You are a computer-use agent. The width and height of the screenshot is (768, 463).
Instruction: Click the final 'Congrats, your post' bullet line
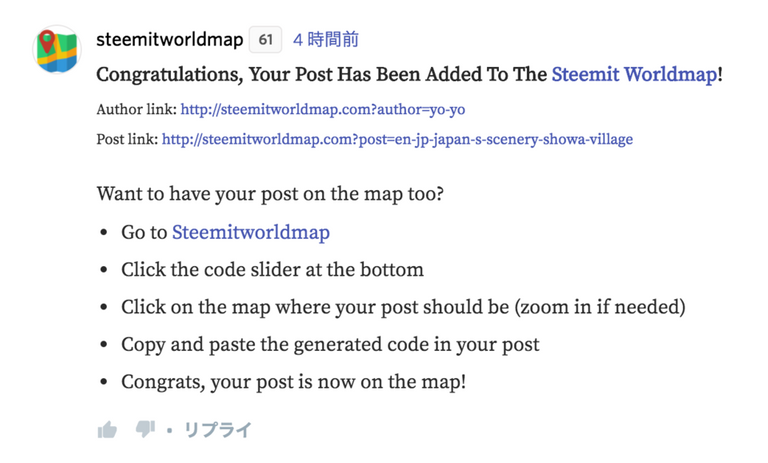[293, 381]
